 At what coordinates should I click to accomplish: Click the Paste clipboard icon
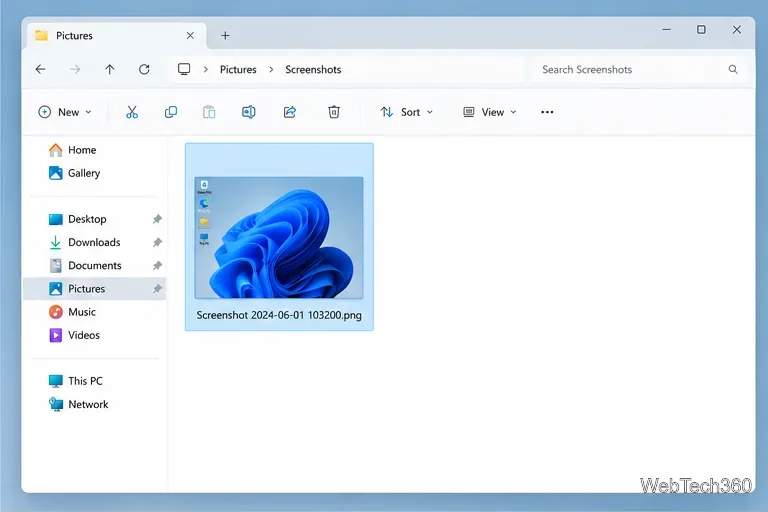pyautogui.click(x=209, y=112)
